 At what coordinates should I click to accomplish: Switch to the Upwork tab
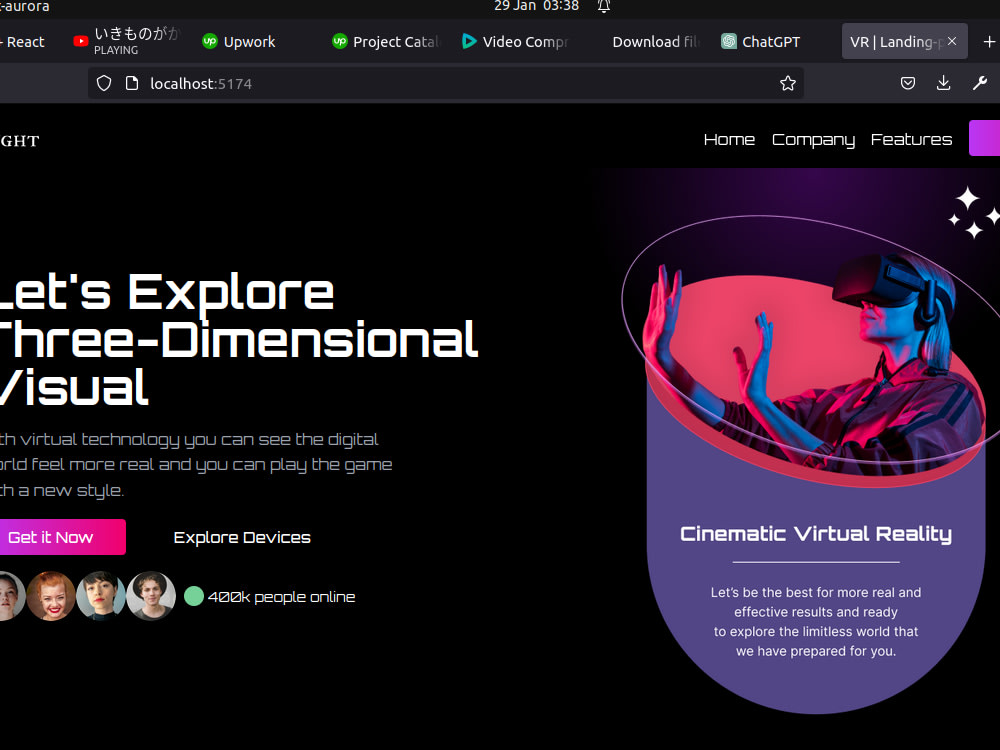coord(249,41)
